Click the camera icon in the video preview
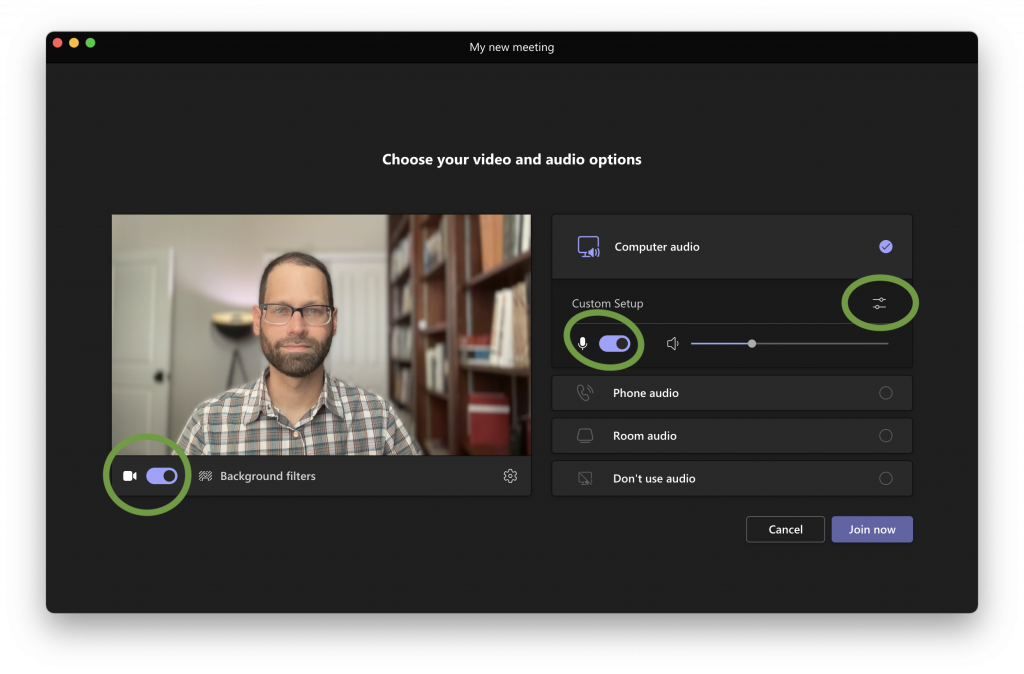 point(129,476)
